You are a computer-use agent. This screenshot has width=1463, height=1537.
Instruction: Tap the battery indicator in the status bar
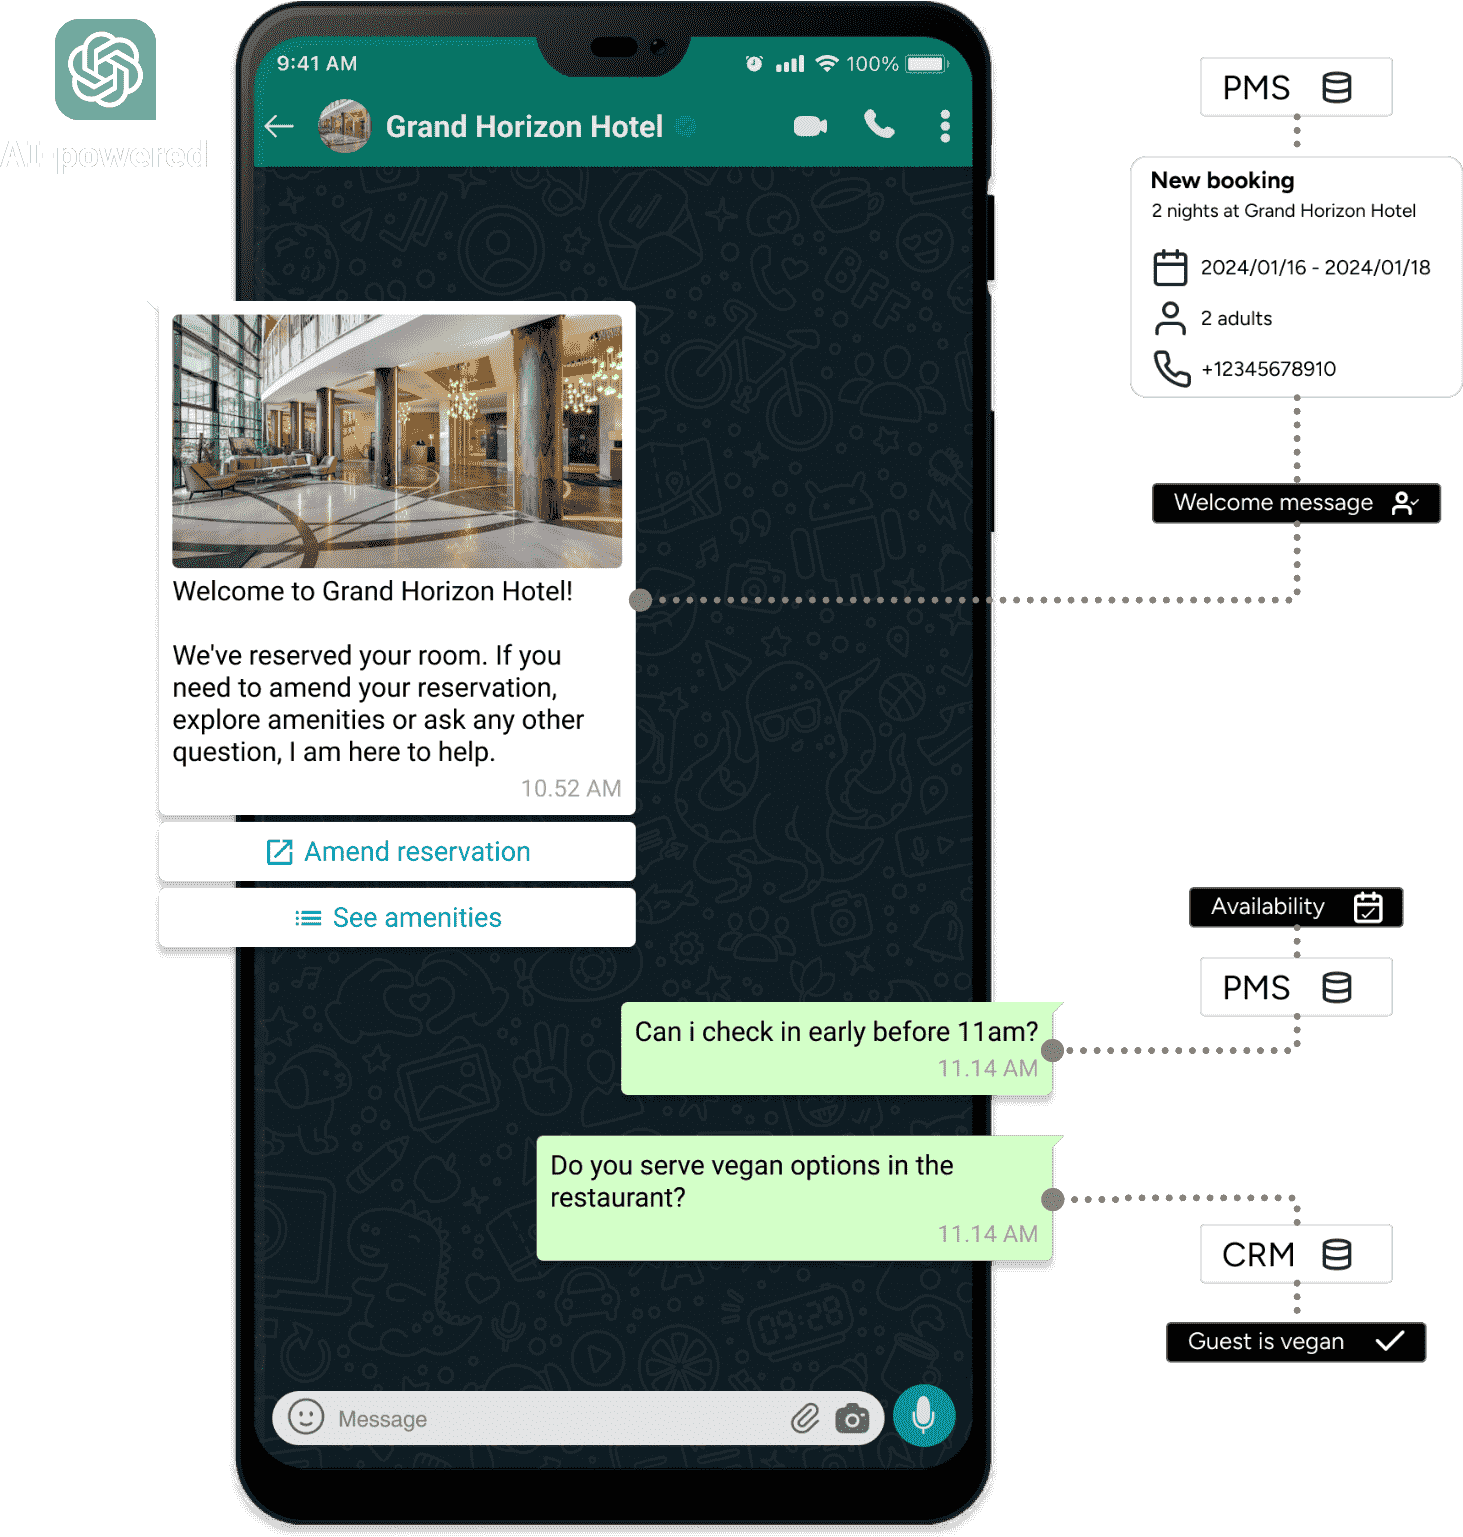pos(926,63)
